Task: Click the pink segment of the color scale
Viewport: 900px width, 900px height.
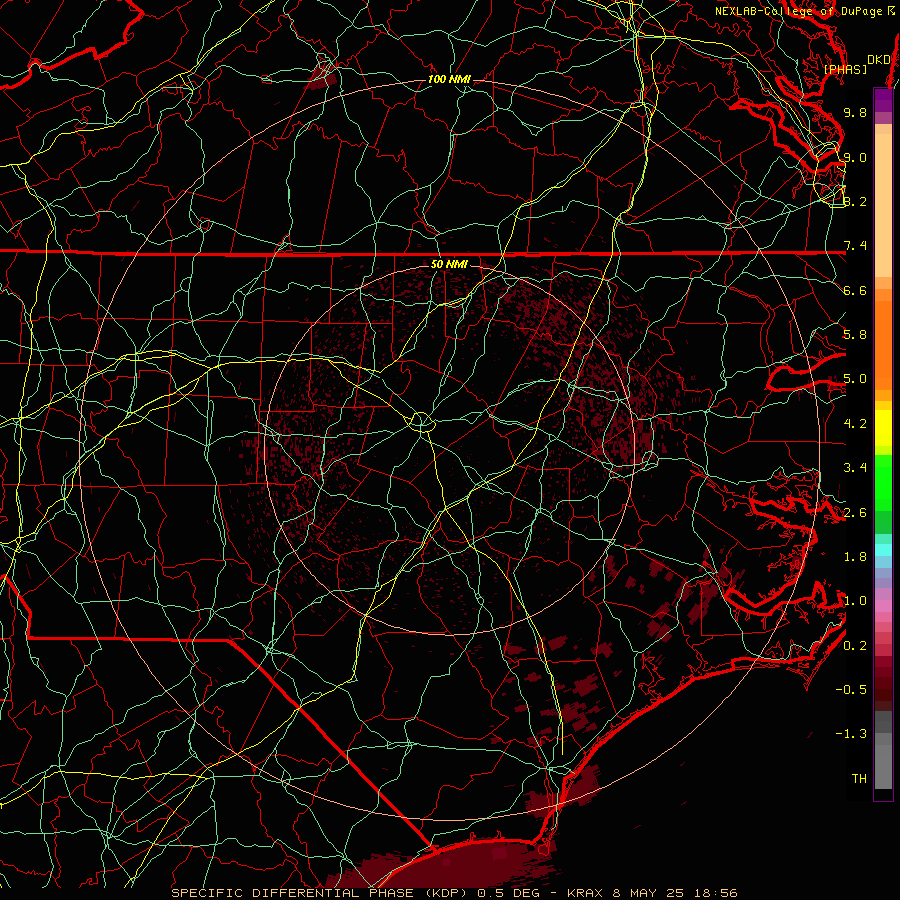Action: (883, 606)
